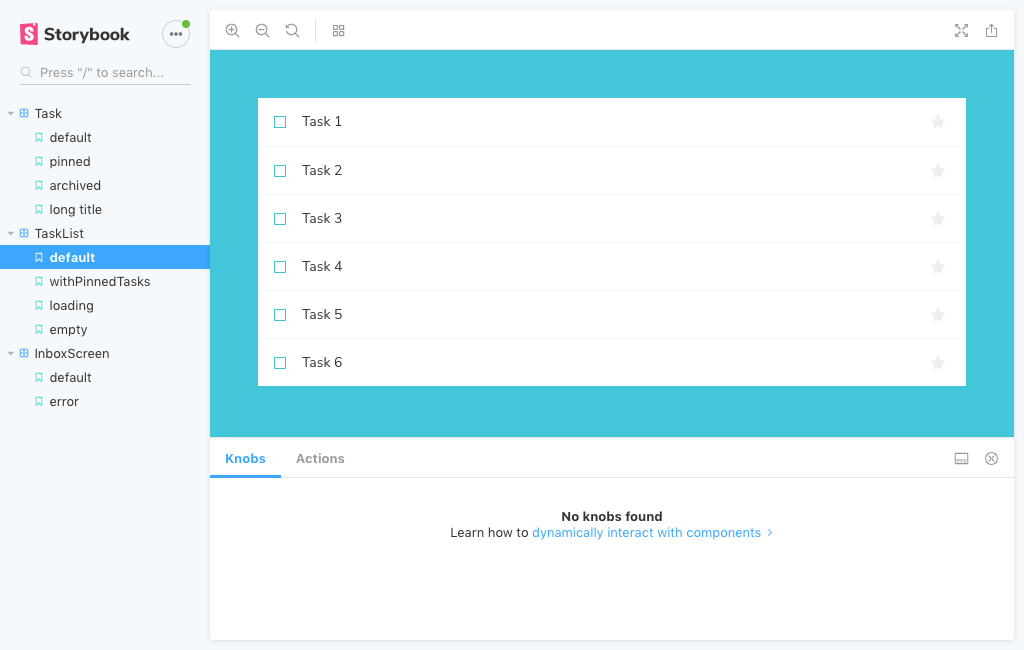
Task: Click the InboxScreen component label
Action: point(72,353)
